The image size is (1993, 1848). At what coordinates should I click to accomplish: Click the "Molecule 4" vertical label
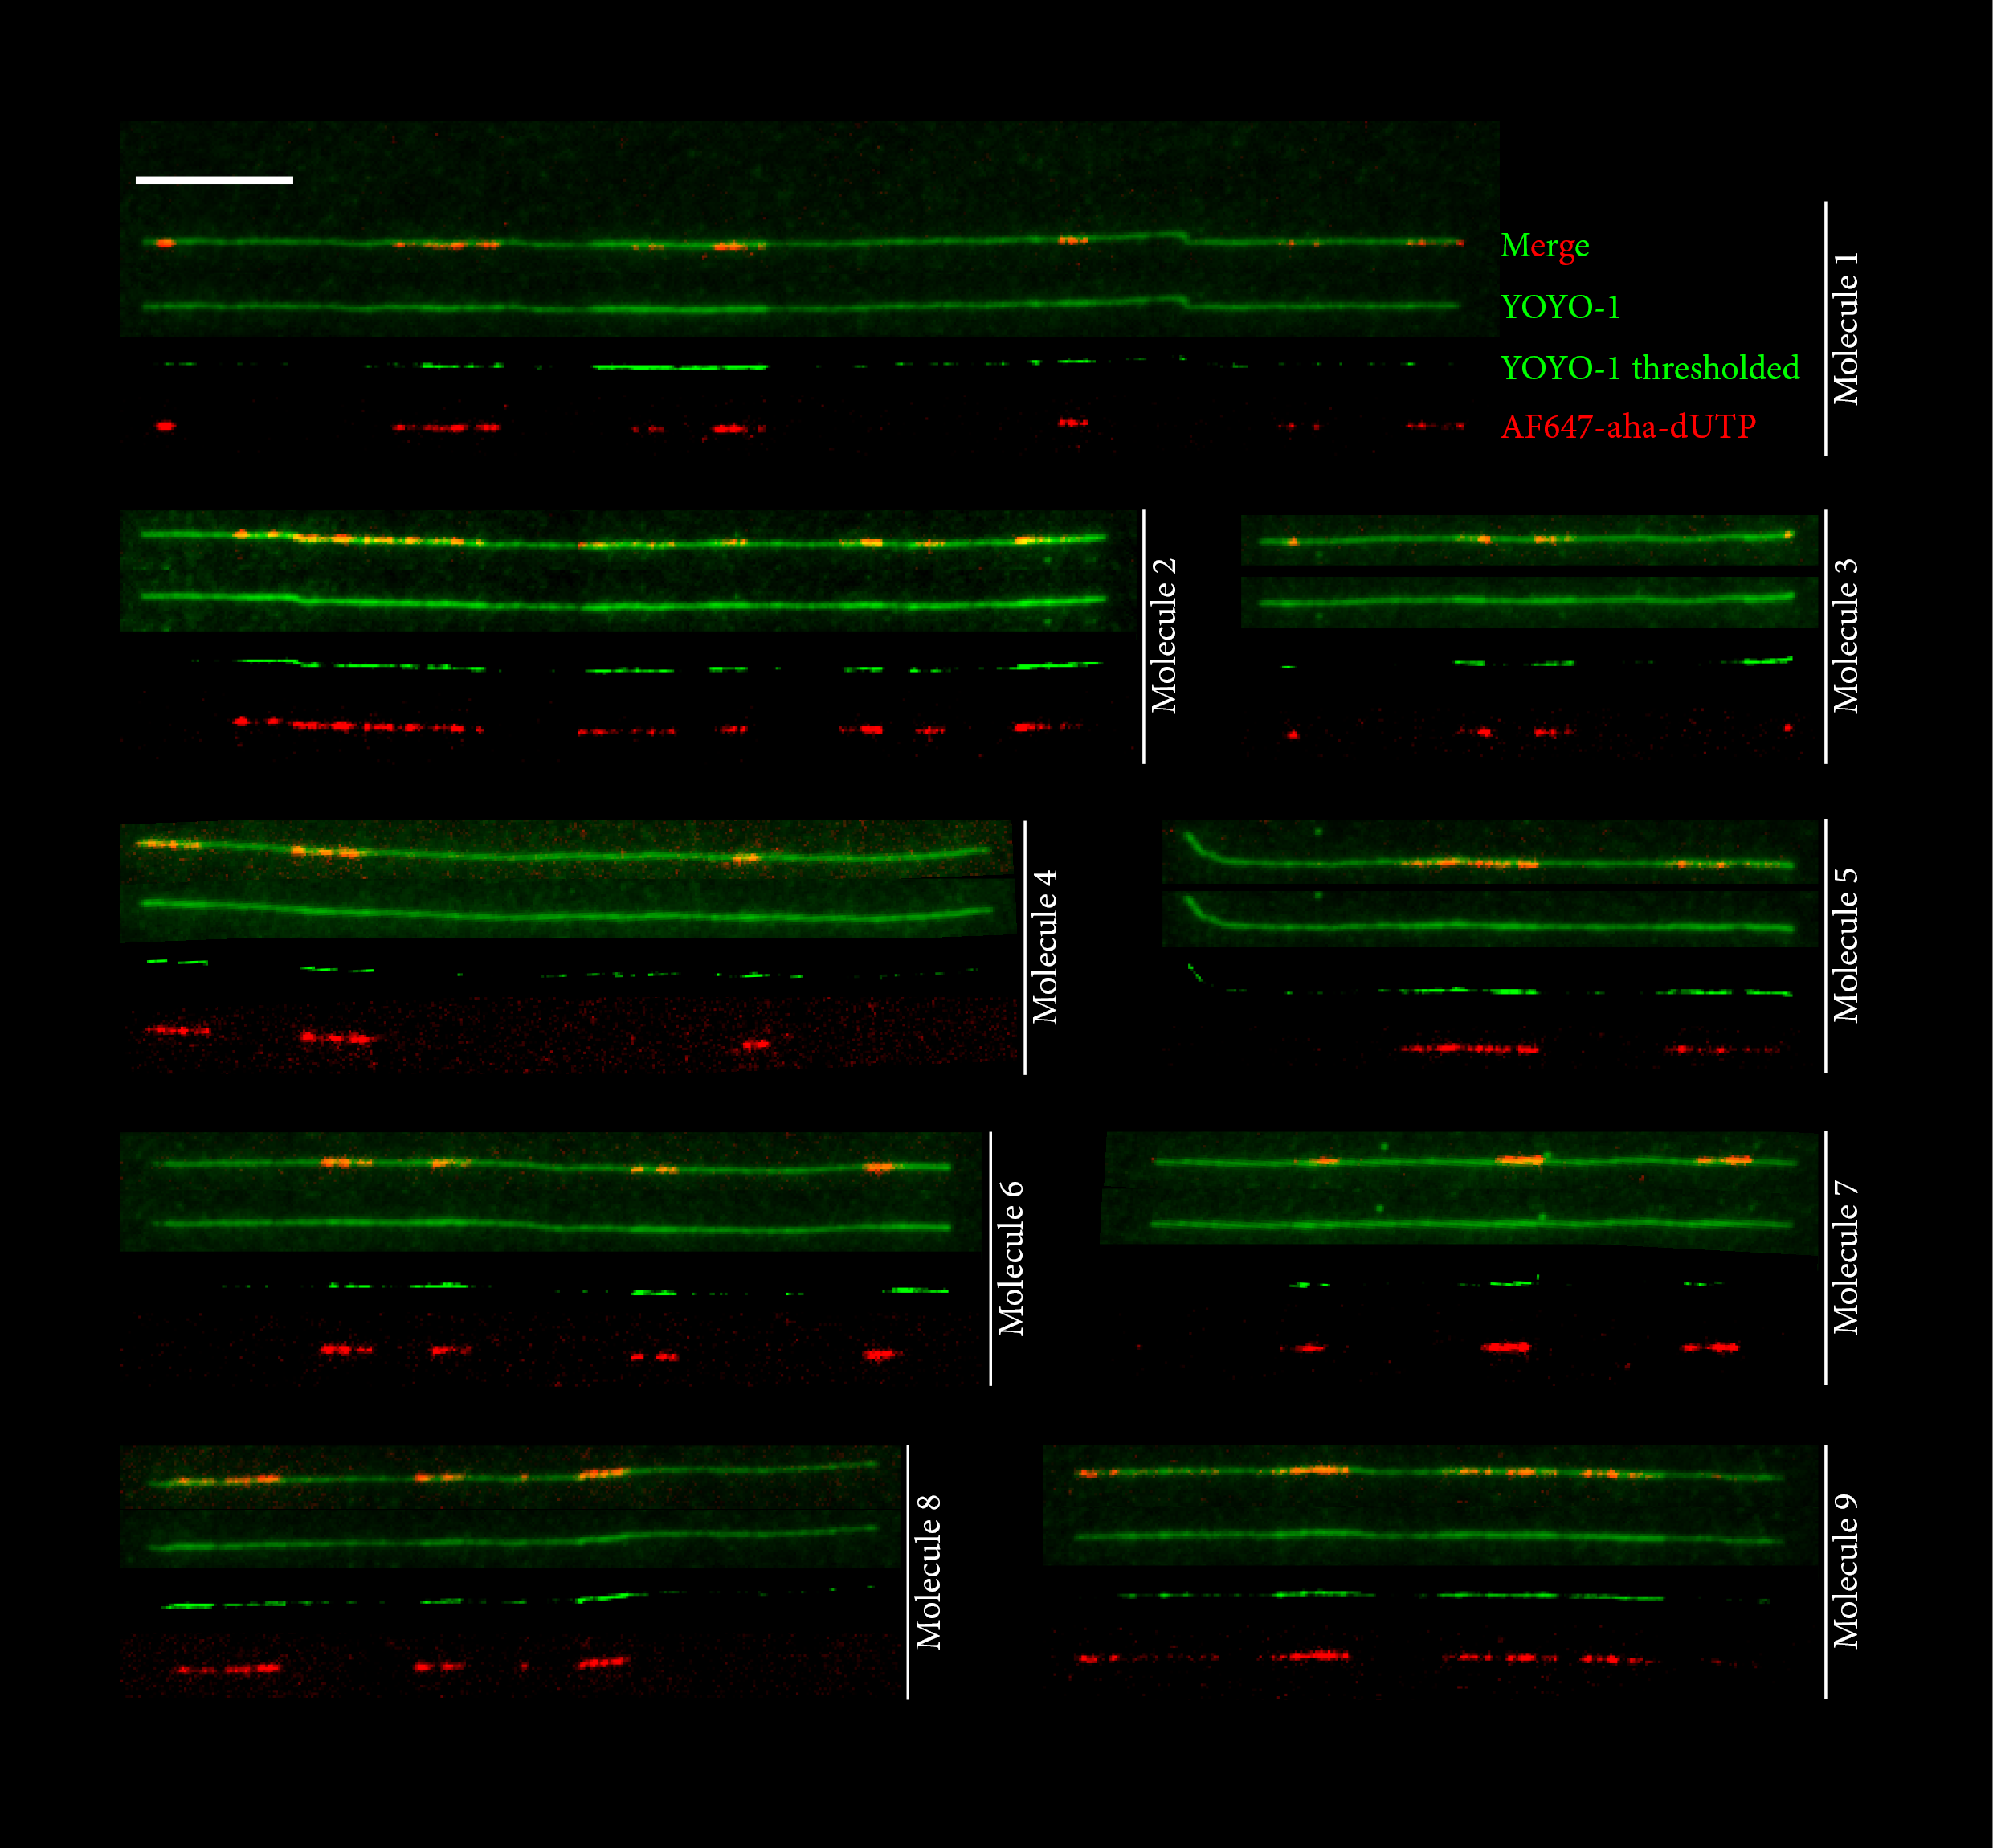(1044, 947)
